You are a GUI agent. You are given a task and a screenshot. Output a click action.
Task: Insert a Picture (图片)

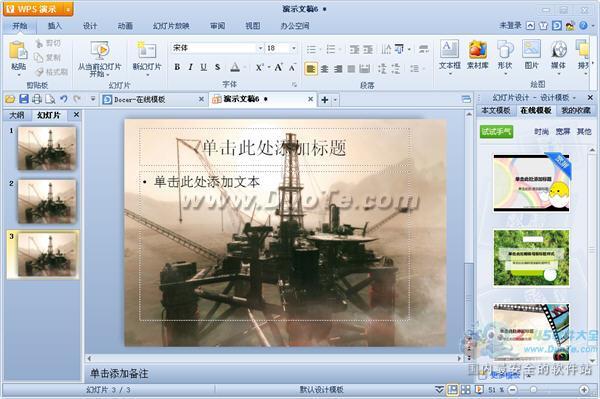tap(532, 55)
